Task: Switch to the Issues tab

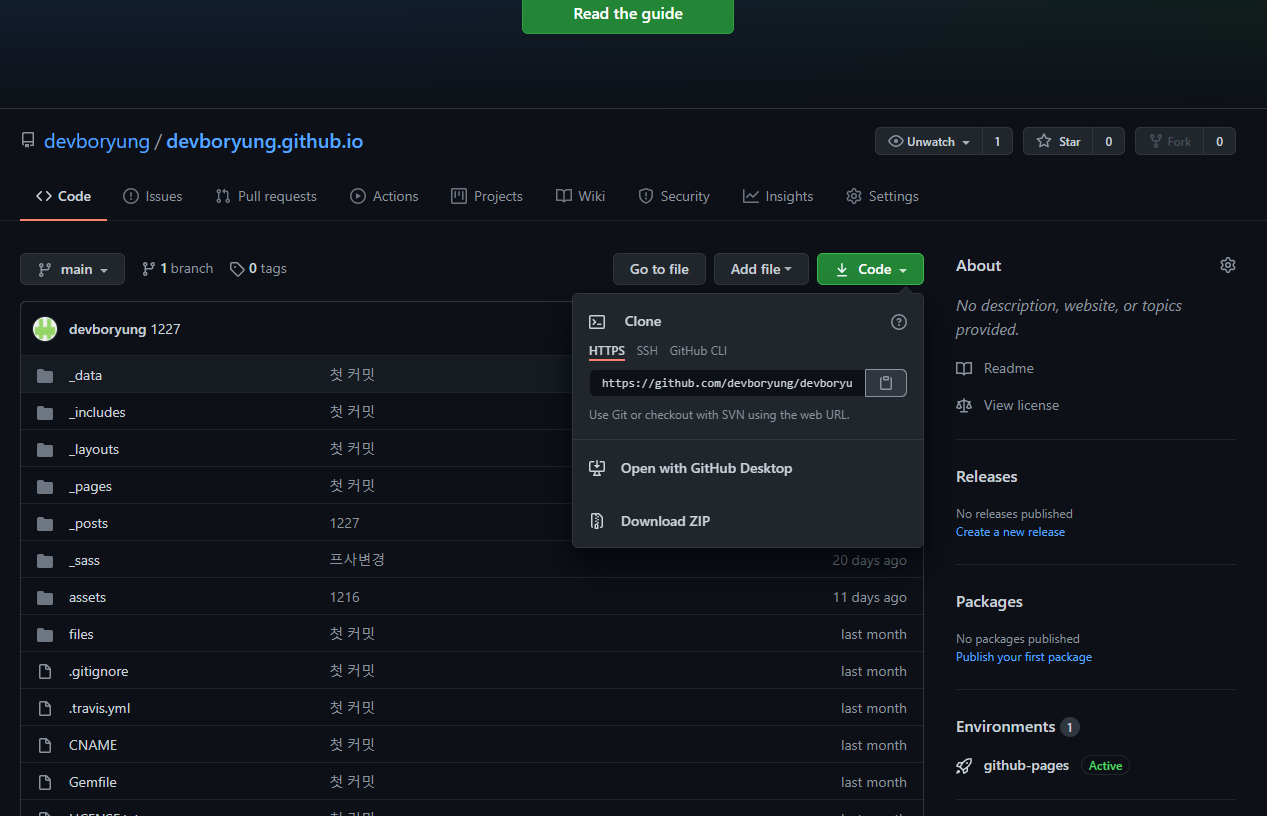Action: 153,196
